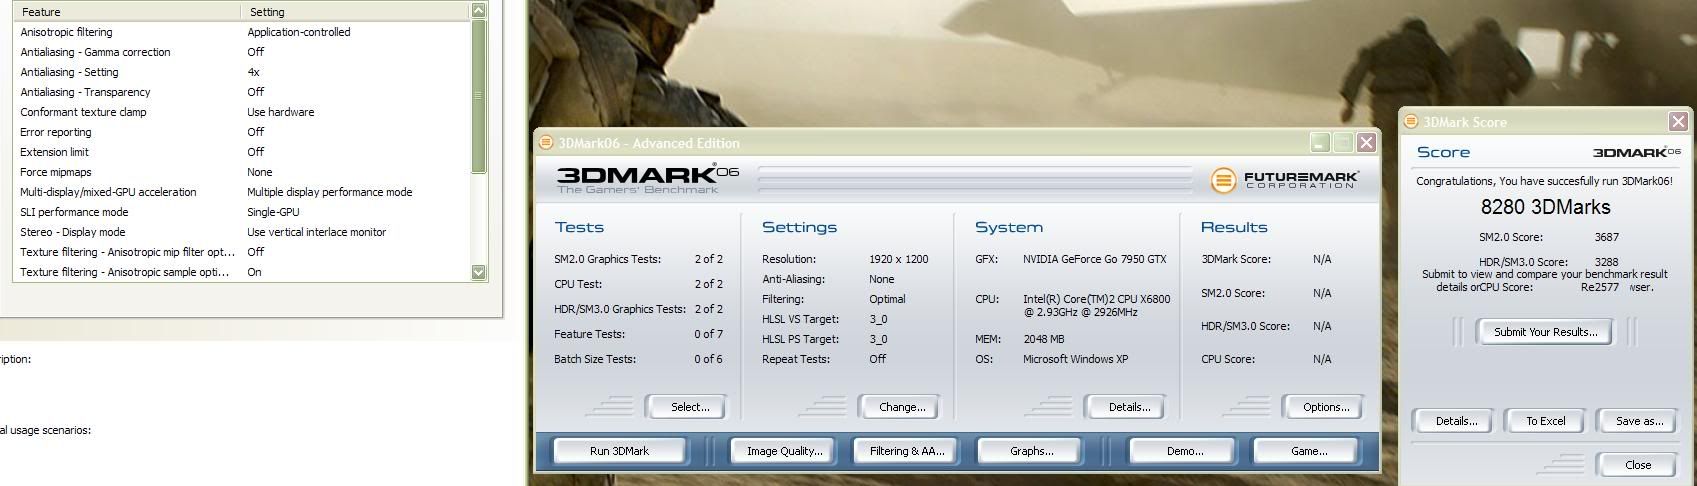The height and width of the screenshot is (486, 1697).
Task: Click the 4x antialiasing setting value
Action: click(253, 72)
